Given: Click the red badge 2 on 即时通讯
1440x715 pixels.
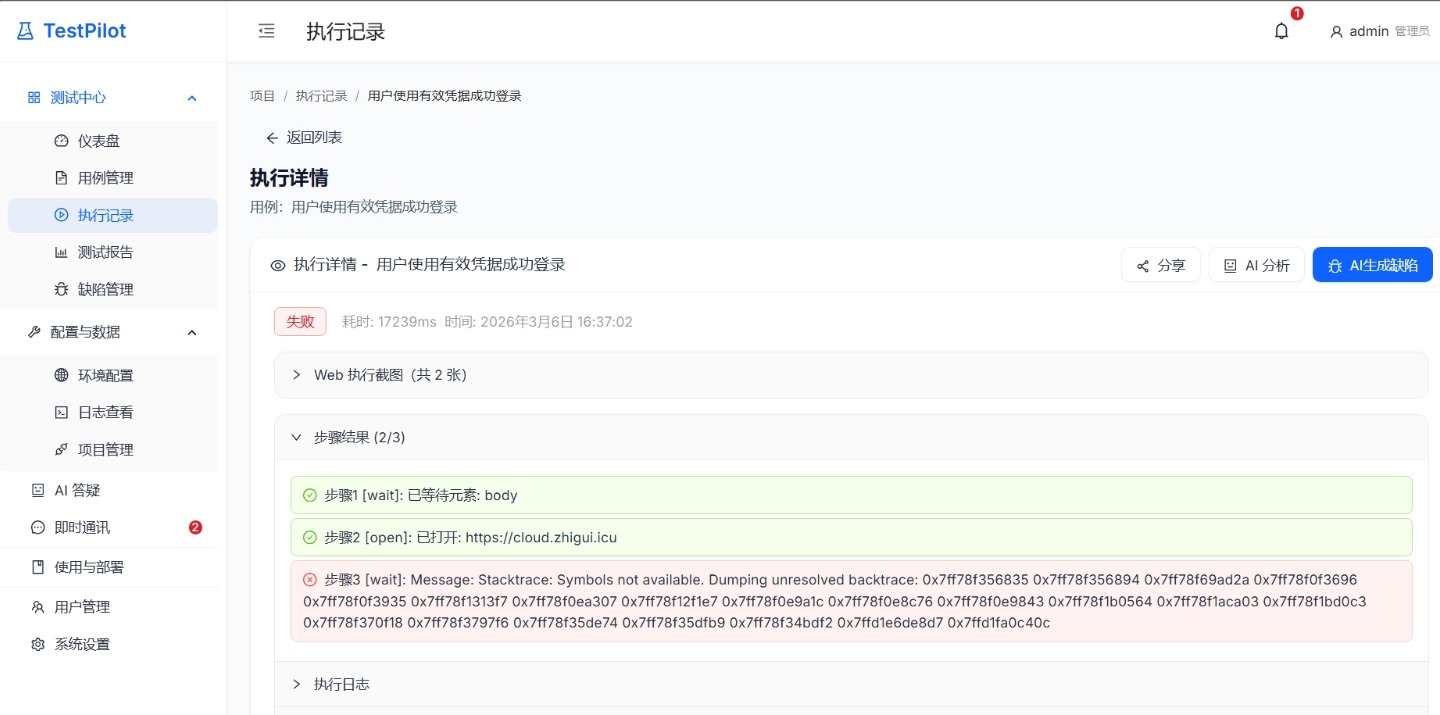Looking at the screenshot, I should pyautogui.click(x=196, y=527).
